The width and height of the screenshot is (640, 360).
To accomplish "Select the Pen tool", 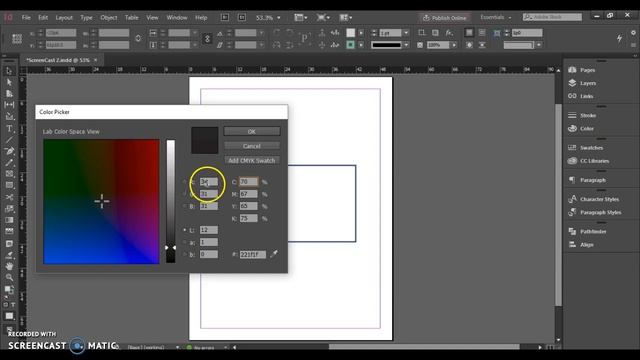I will 9,151.
